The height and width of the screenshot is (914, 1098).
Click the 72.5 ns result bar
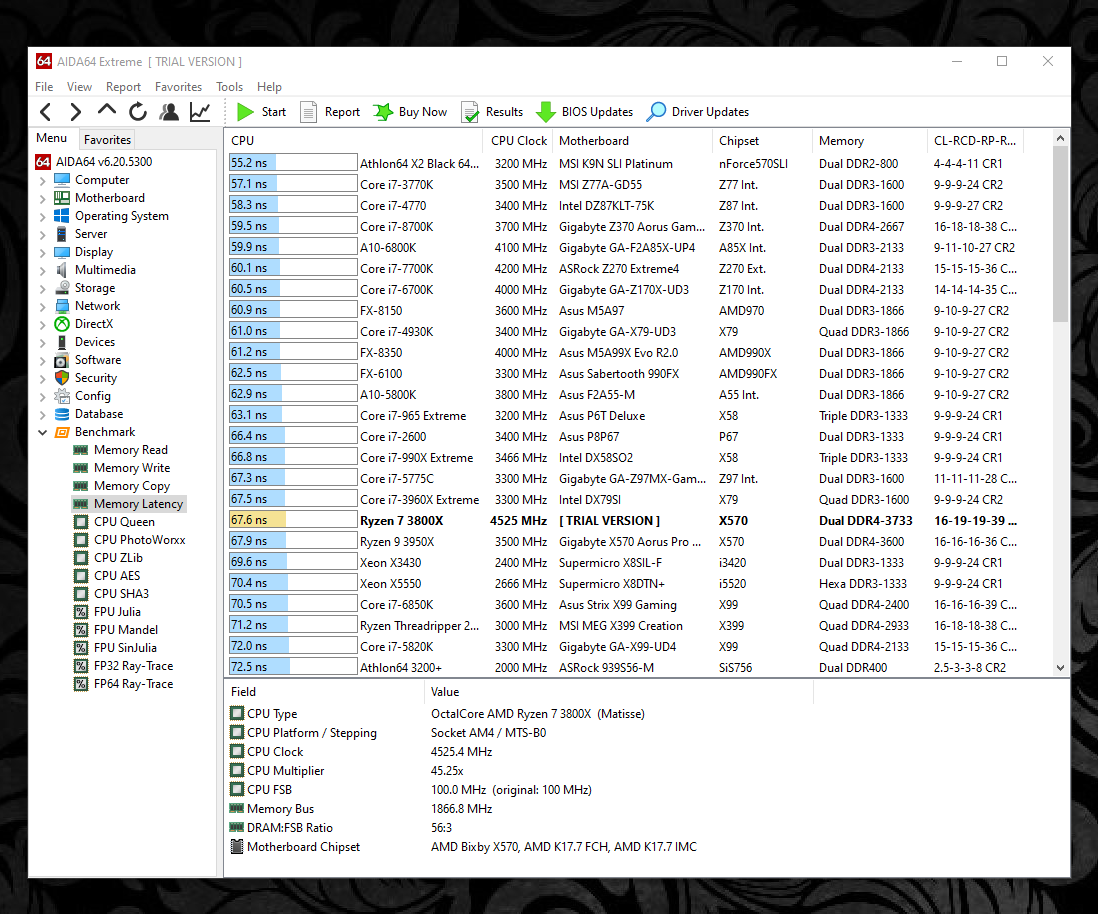[293, 667]
